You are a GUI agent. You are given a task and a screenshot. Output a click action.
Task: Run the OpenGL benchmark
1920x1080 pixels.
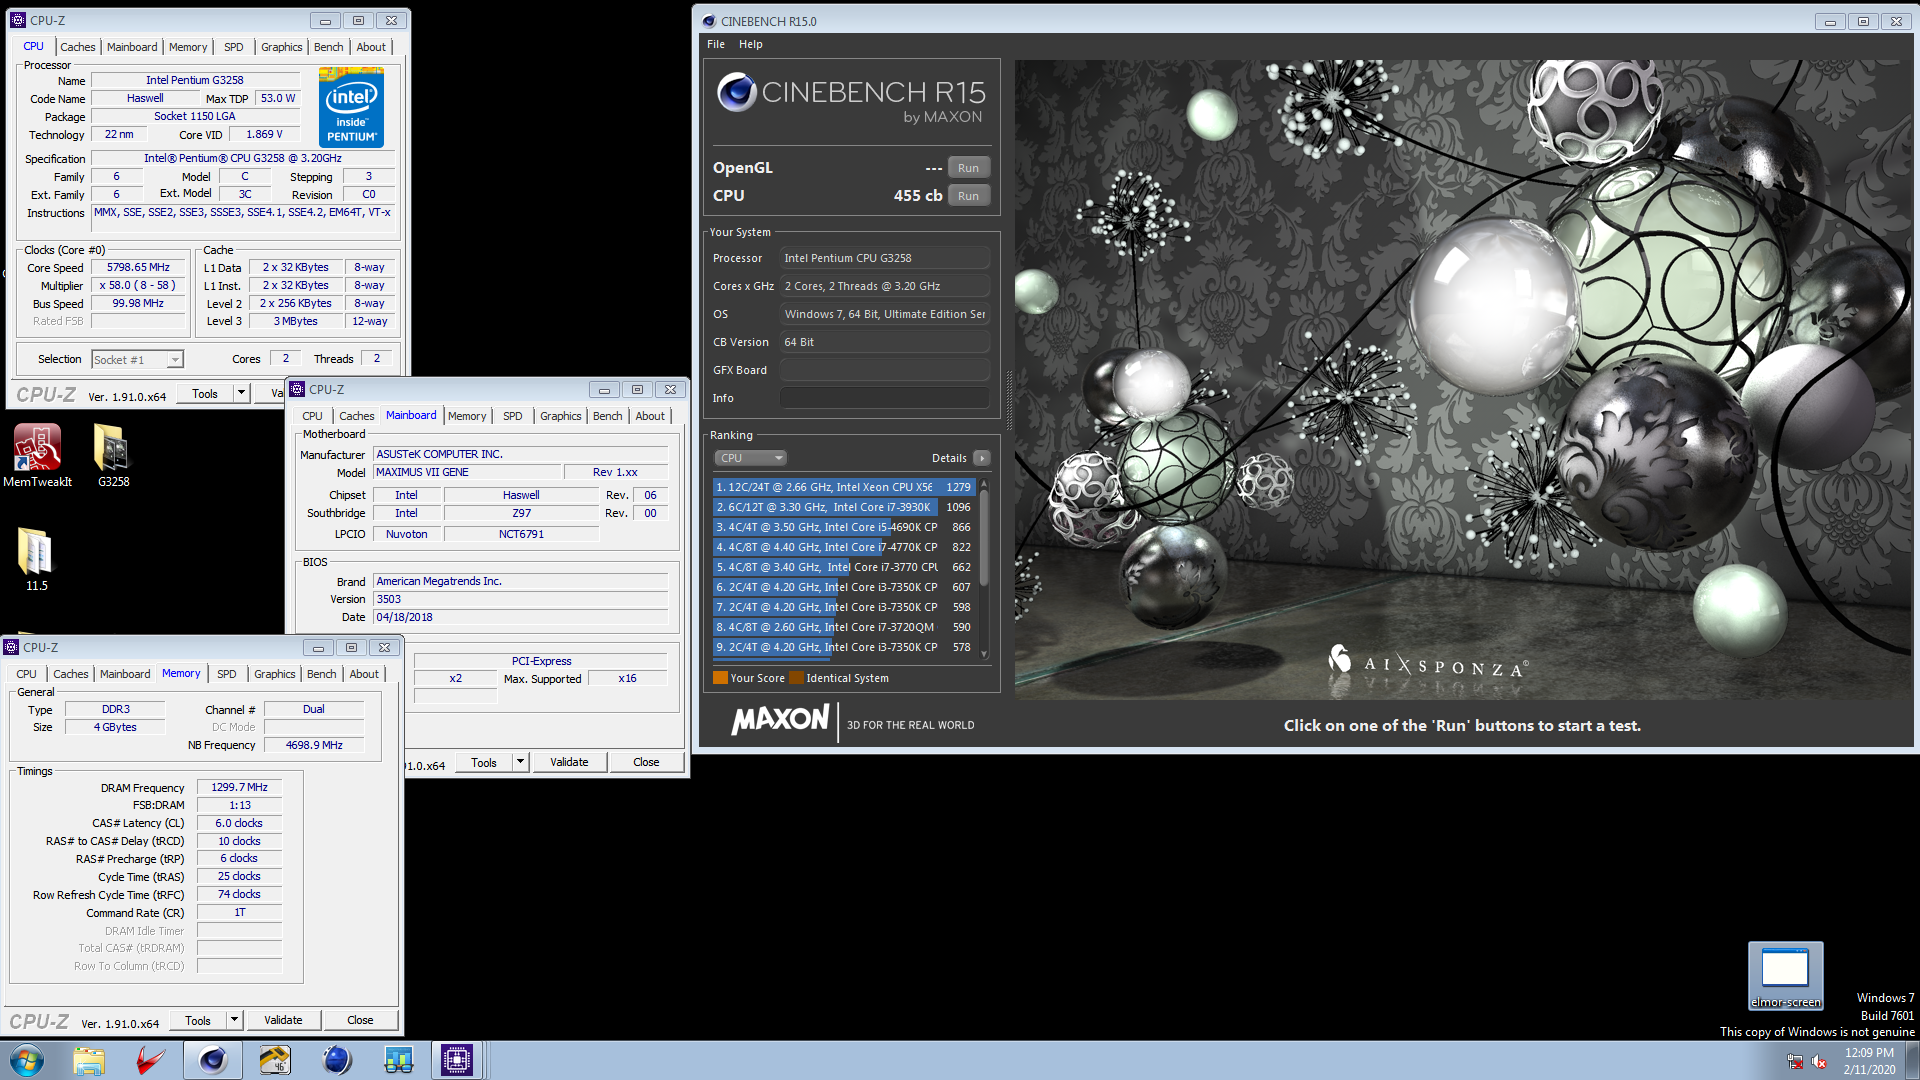tap(968, 168)
